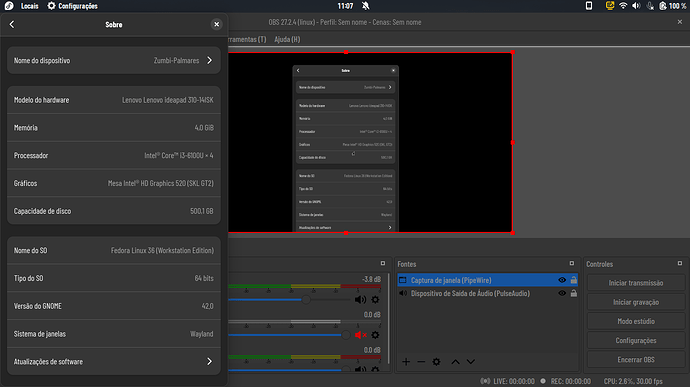Move selected source up

pyautogui.click(x=455, y=362)
